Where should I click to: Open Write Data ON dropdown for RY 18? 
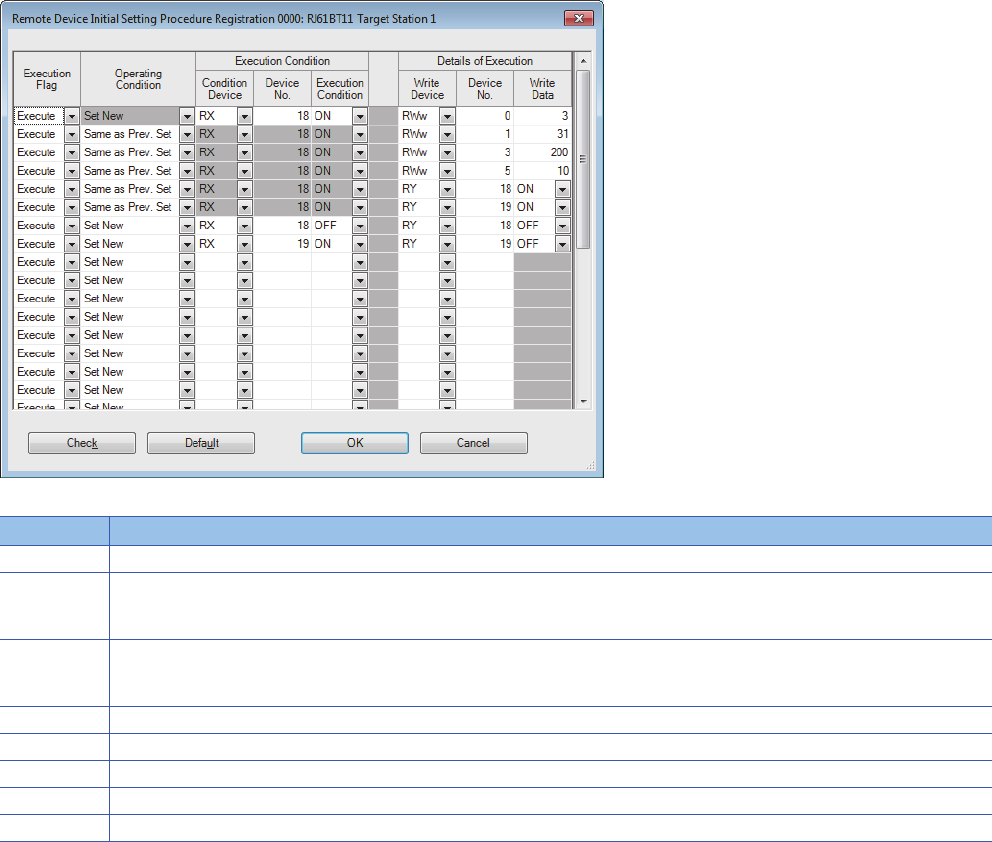[x=562, y=189]
